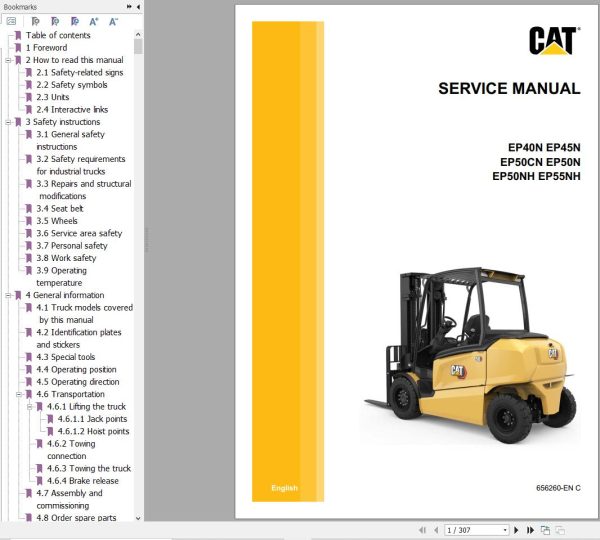Collapse the '4.6.1 Lifting the truck' node

pos(29,406)
